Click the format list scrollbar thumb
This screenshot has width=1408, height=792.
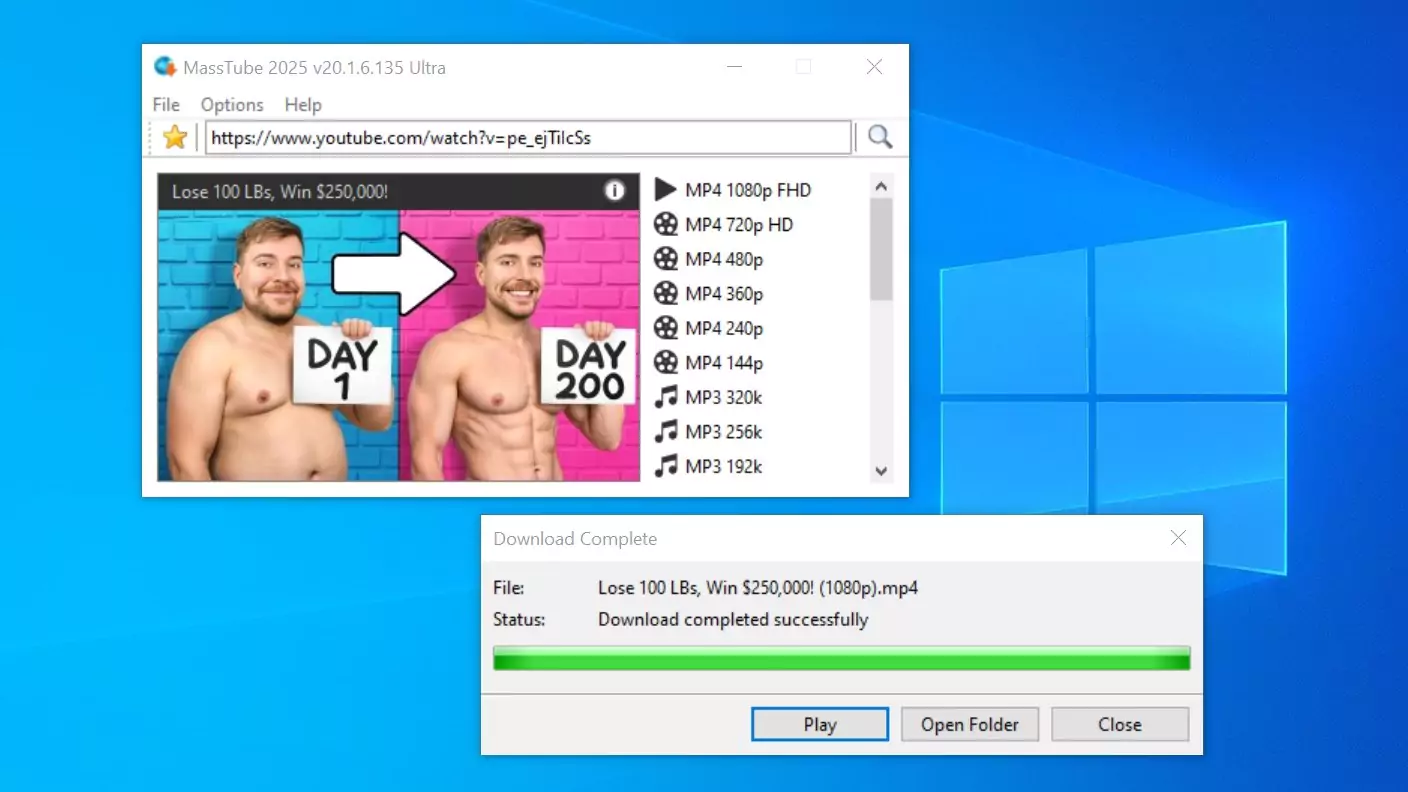pyautogui.click(x=881, y=249)
